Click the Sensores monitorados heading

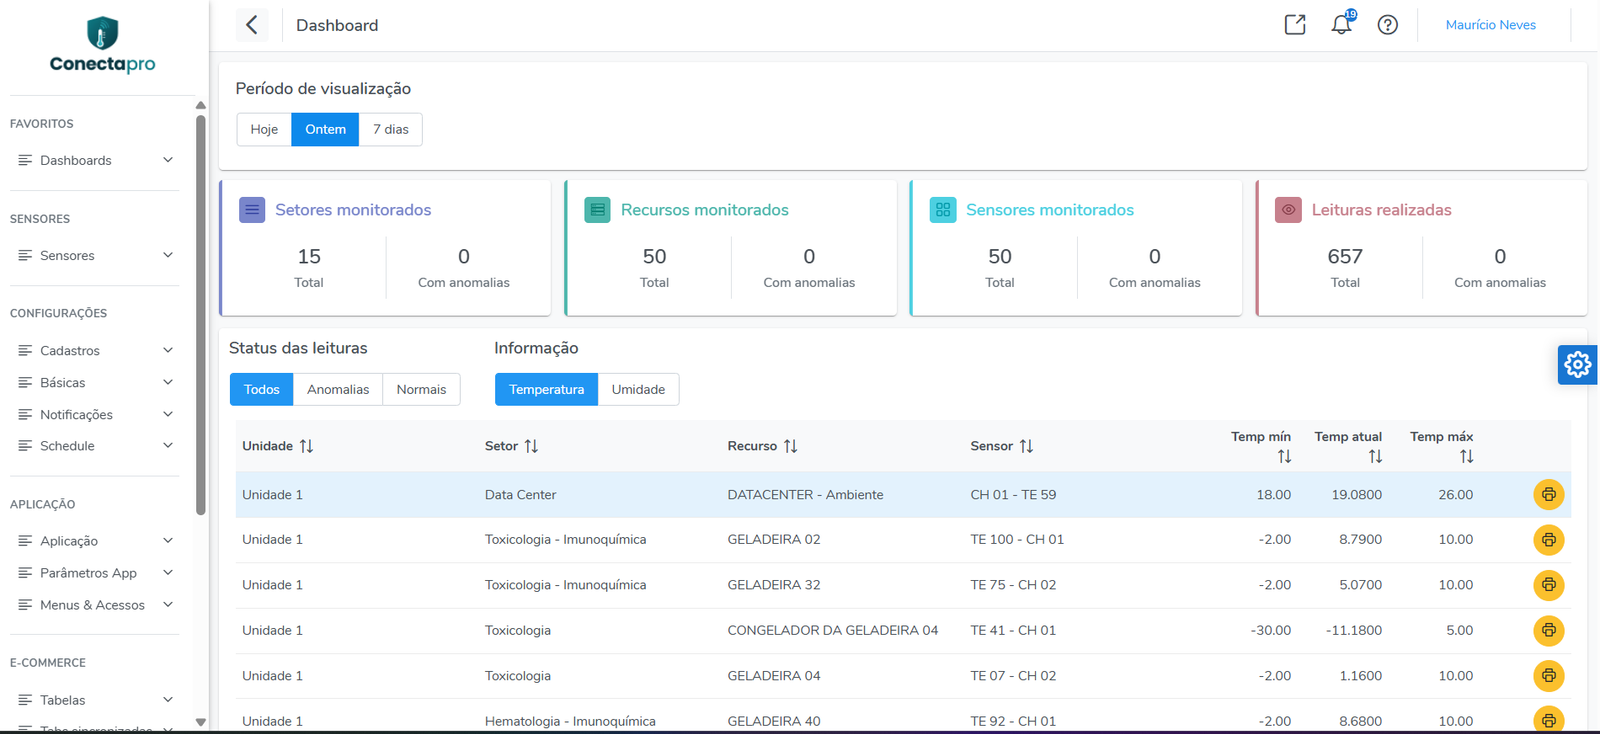point(1049,210)
